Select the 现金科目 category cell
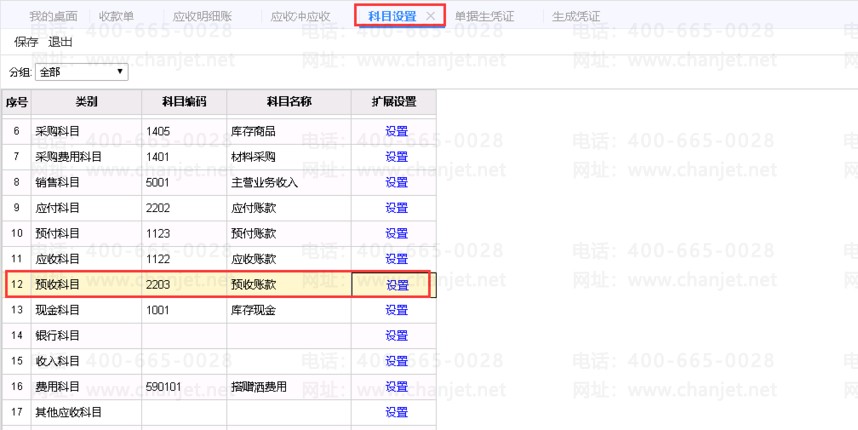This screenshot has width=858, height=430. click(x=86, y=310)
